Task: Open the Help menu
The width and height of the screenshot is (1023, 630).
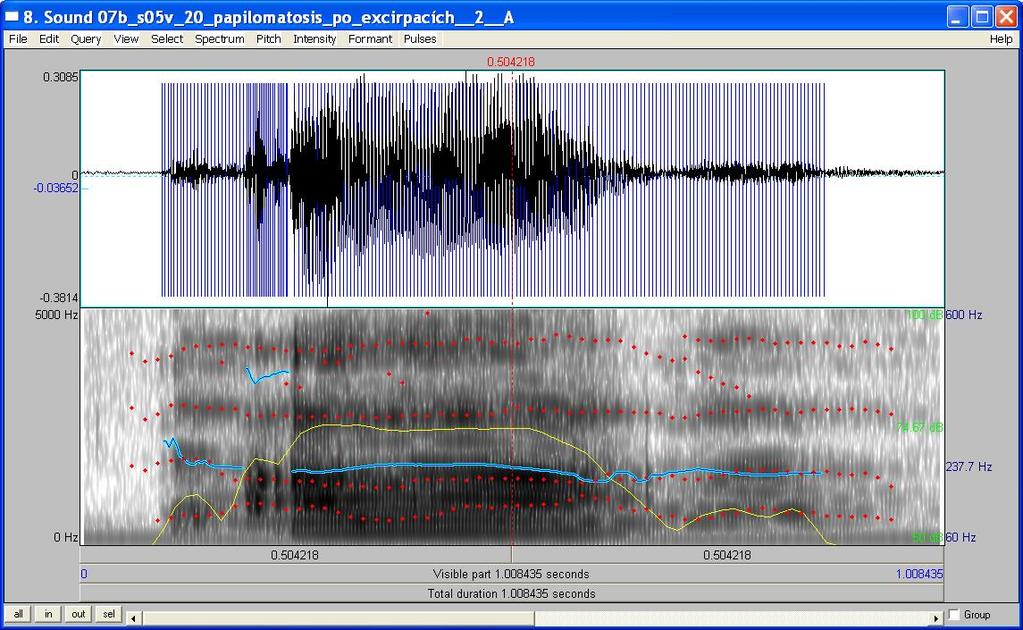Action: [x=1001, y=39]
